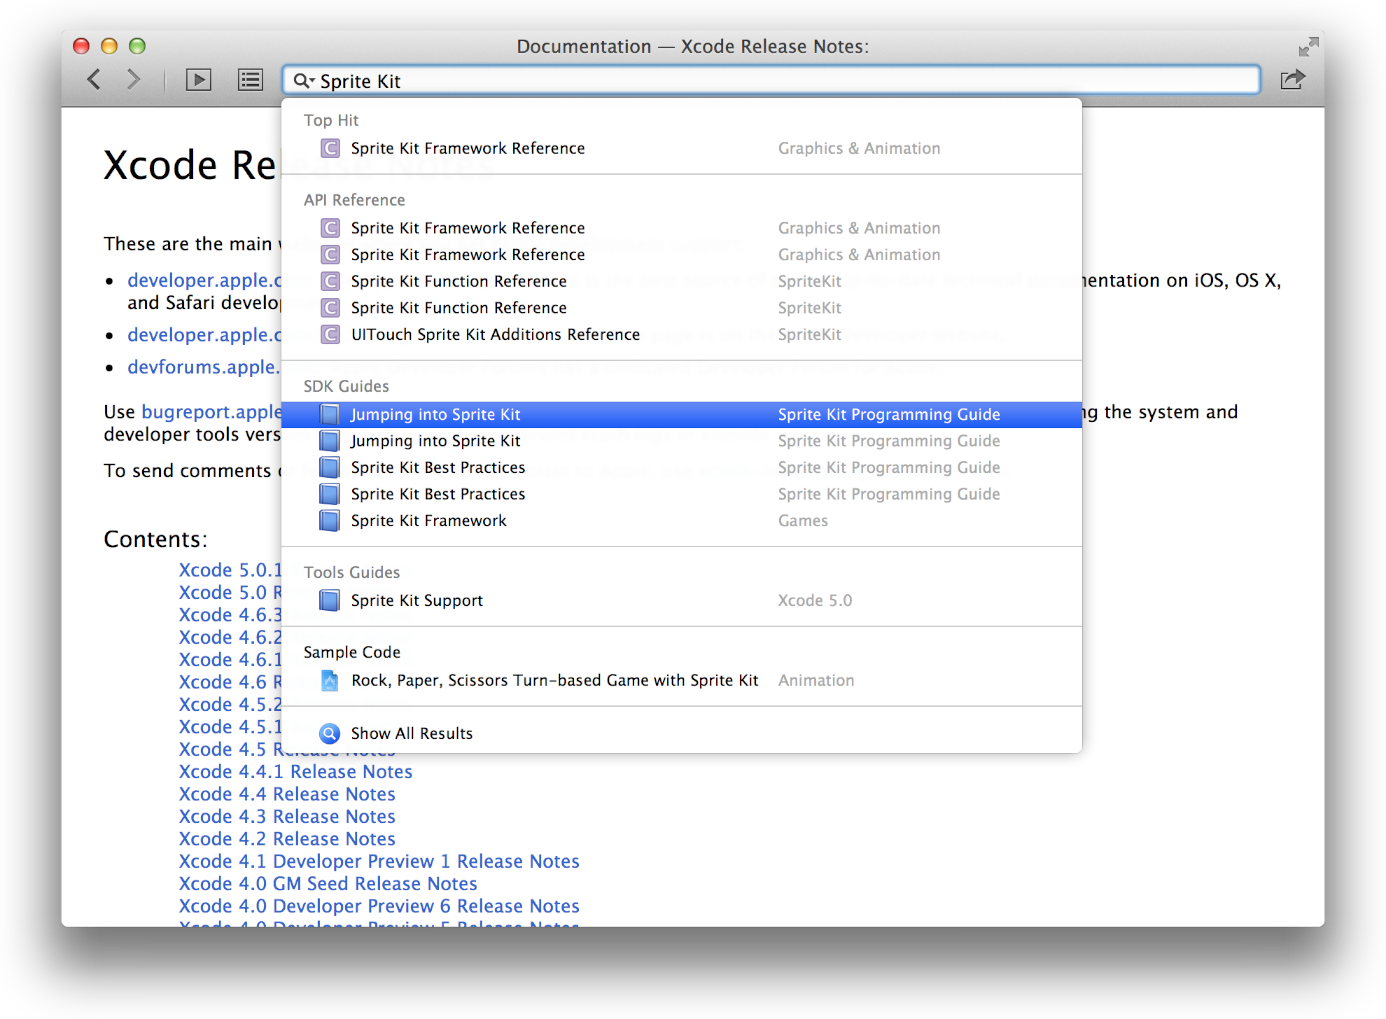Click the Rock, Paper, Scissors sample code icon
The image size is (1386, 1019).
pos(329,680)
